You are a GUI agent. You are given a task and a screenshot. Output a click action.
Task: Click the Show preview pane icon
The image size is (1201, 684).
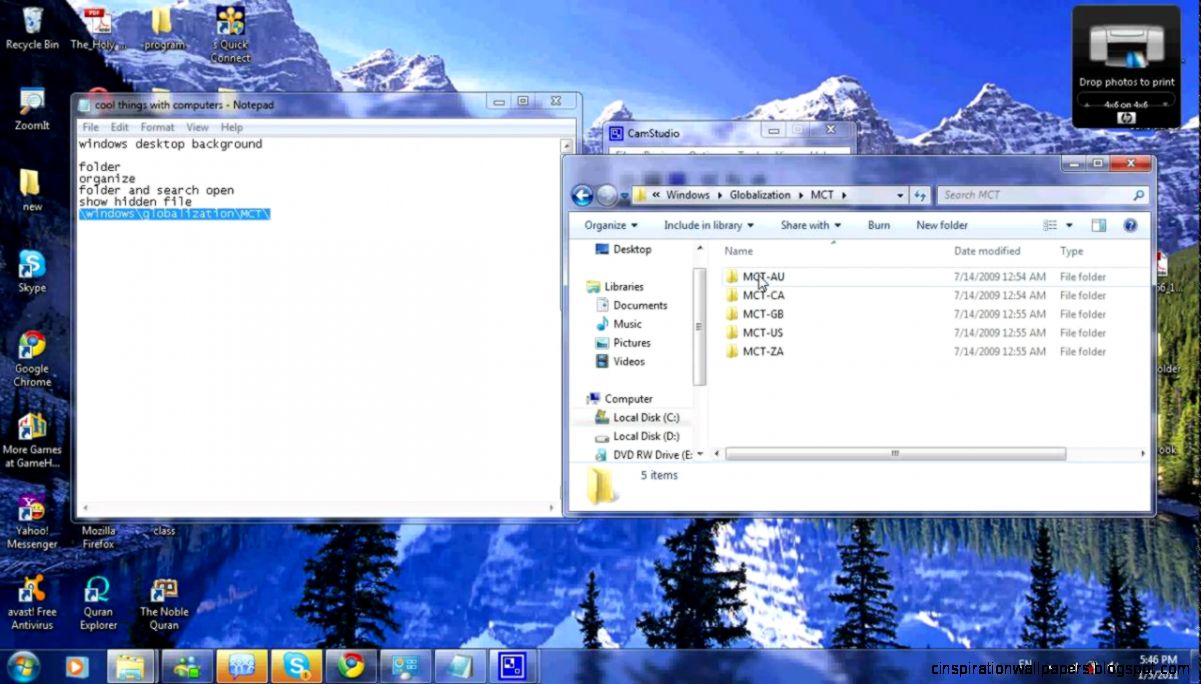click(x=1097, y=224)
